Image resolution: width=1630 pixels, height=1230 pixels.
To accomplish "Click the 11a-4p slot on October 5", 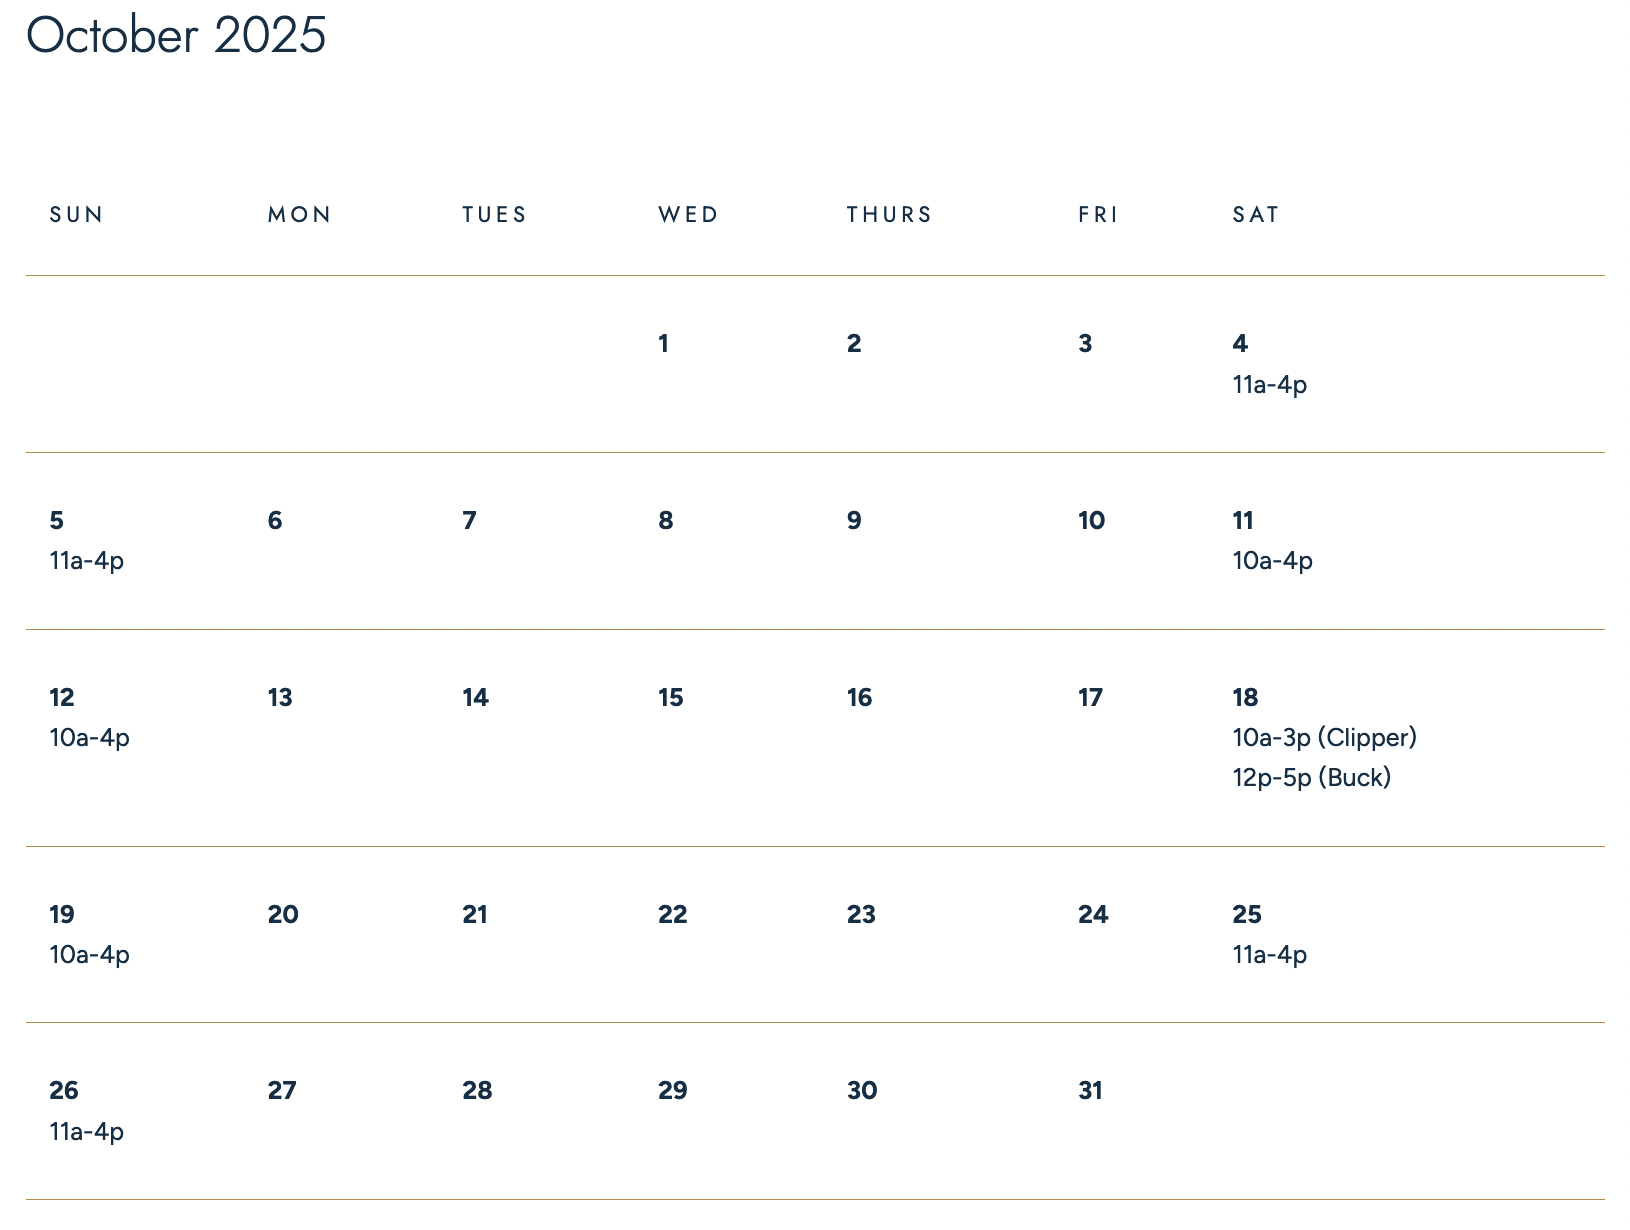I will (87, 561).
